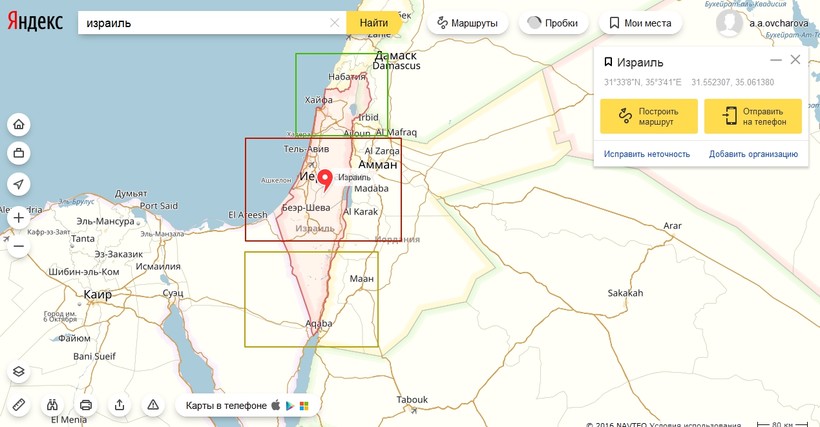Select the ruler distance measuring tool
Viewport: 820px width, 427px height.
[18, 405]
